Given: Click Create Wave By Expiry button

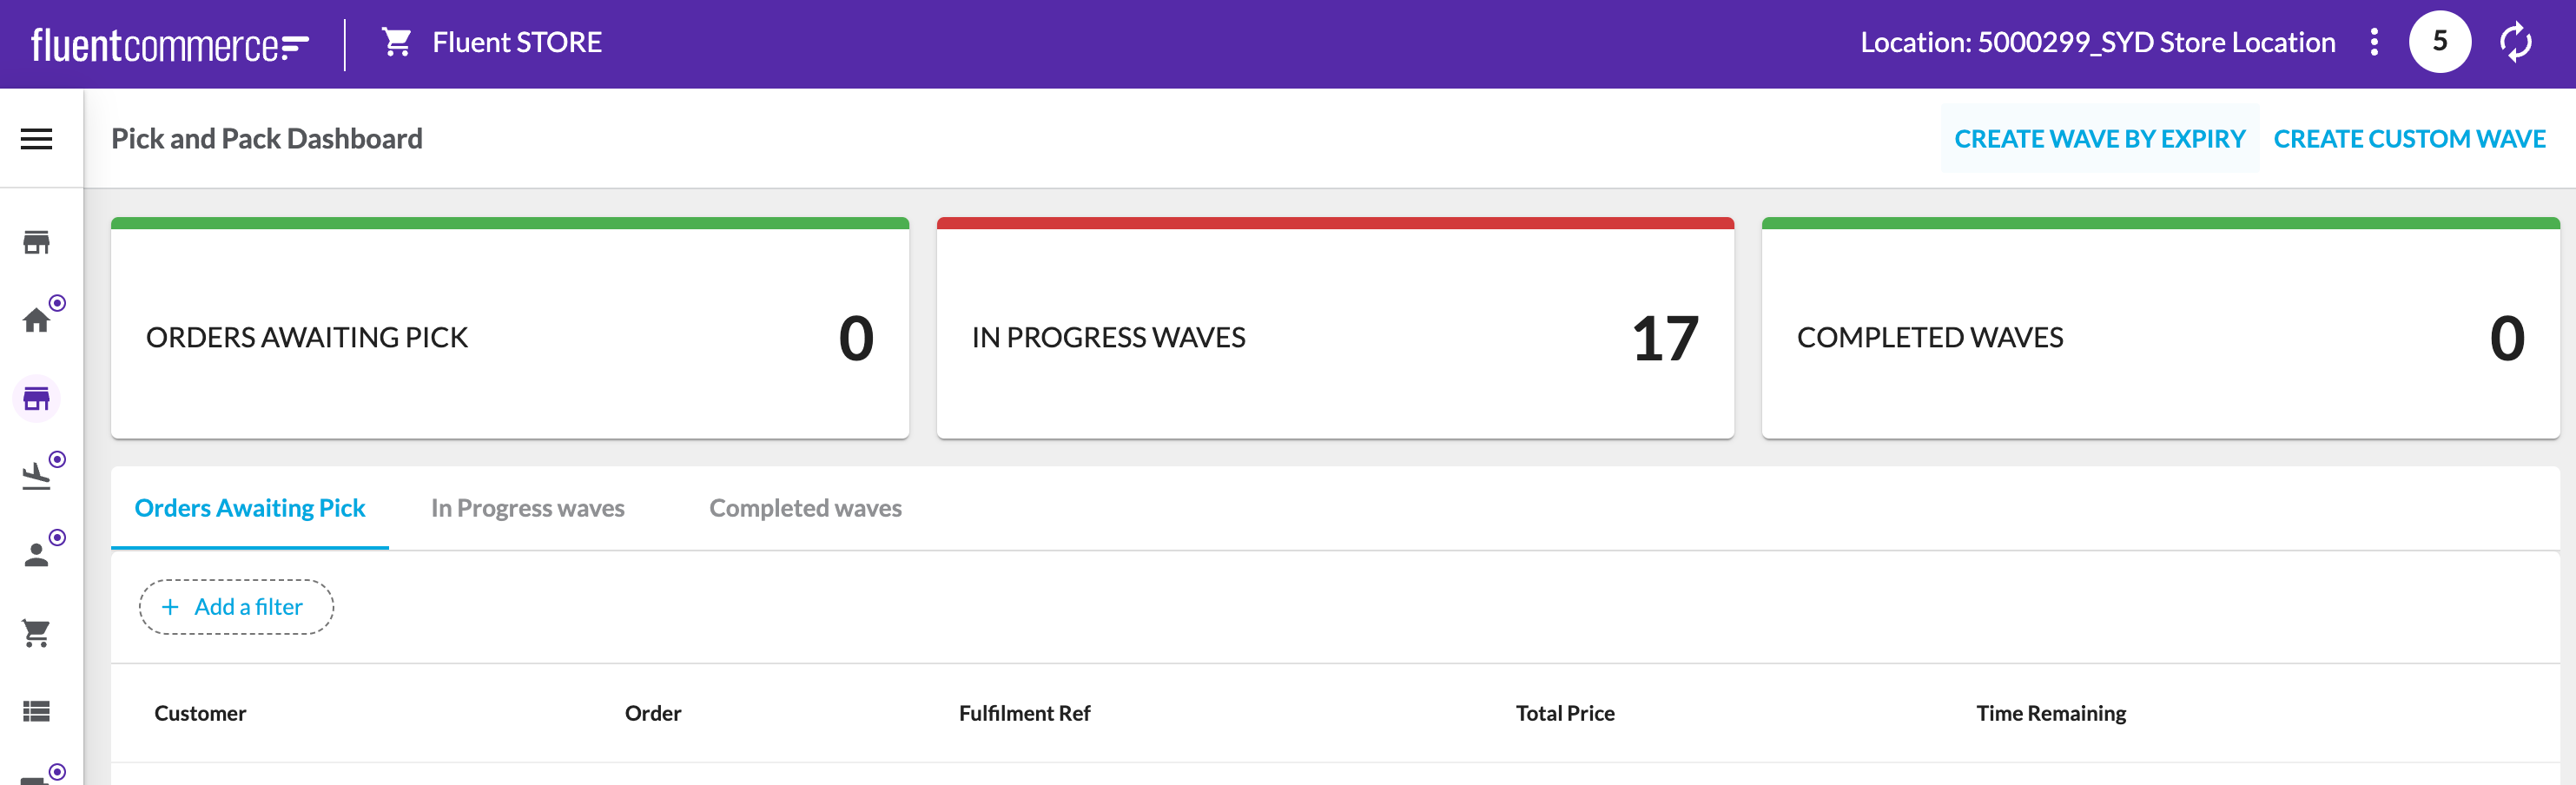Looking at the screenshot, I should (2099, 139).
